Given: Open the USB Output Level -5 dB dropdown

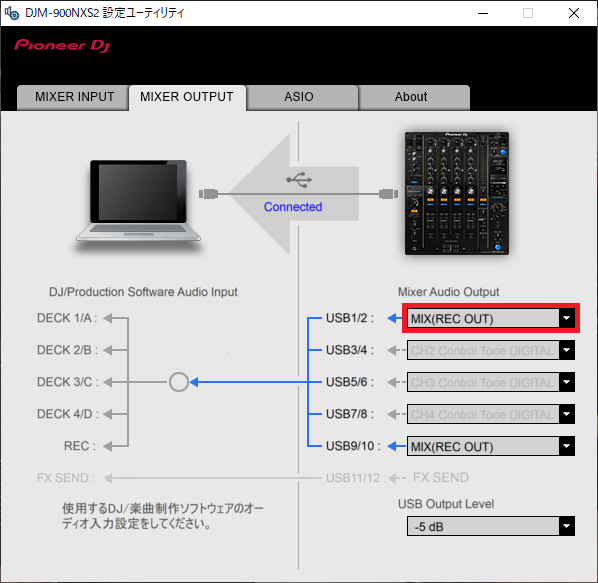Looking at the screenshot, I should tap(490, 527).
